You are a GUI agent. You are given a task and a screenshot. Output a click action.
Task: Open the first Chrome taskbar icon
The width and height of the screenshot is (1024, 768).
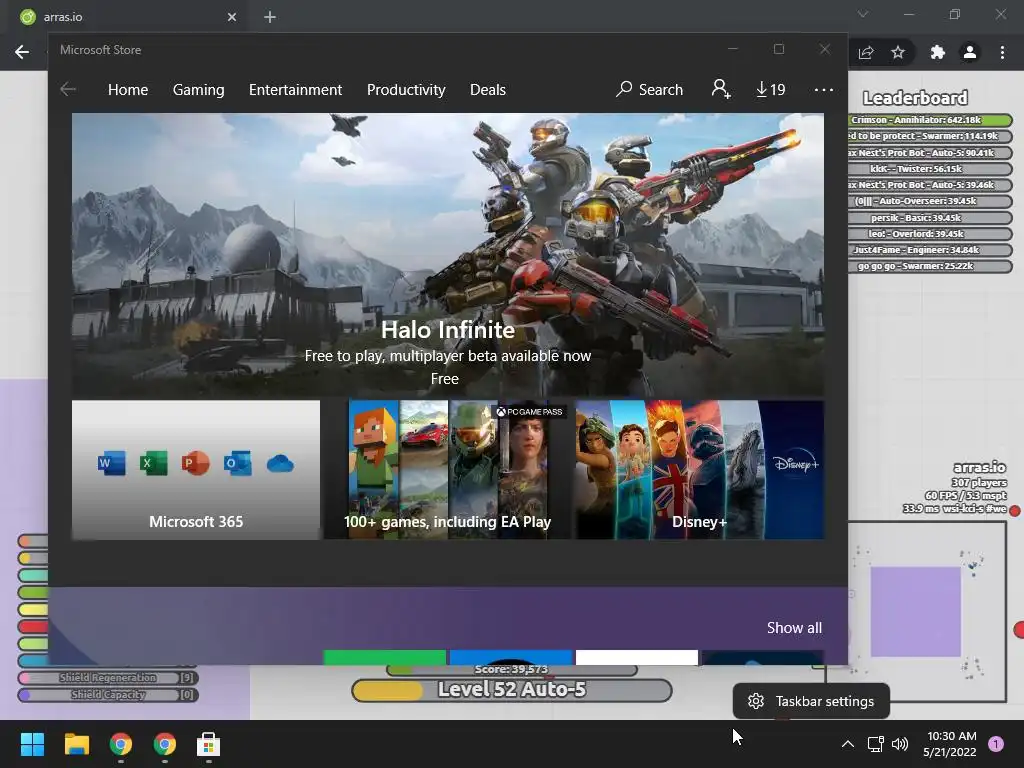click(x=121, y=744)
